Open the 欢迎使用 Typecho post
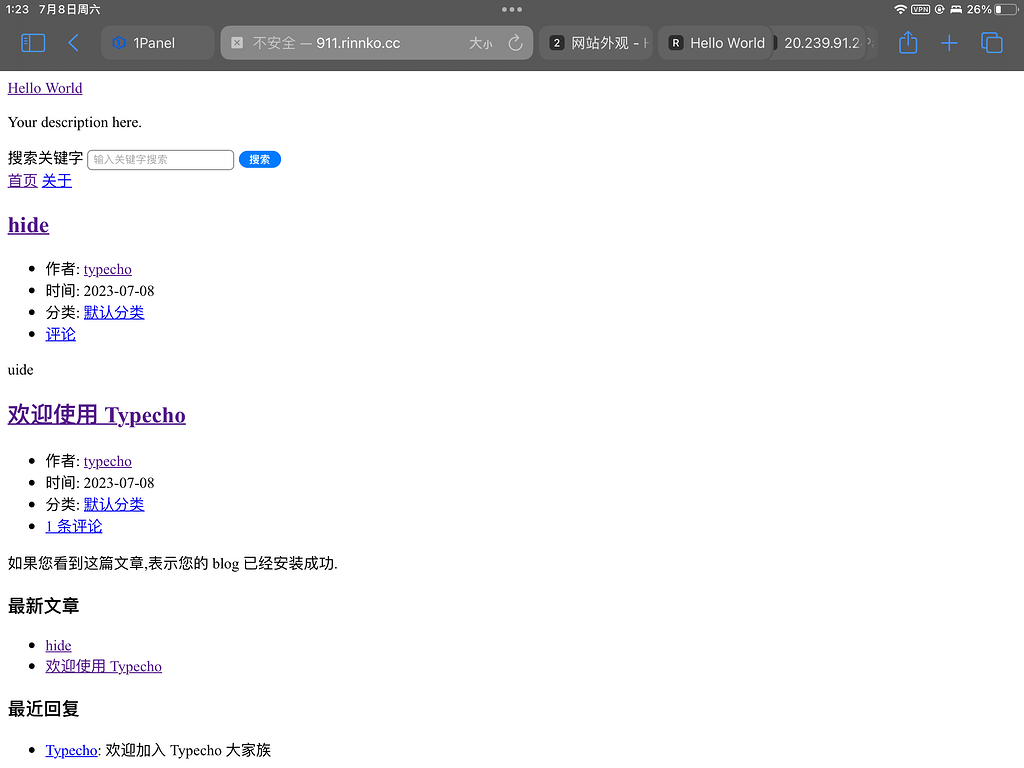Viewport: 1024px width, 768px height. tap(96, 415)
